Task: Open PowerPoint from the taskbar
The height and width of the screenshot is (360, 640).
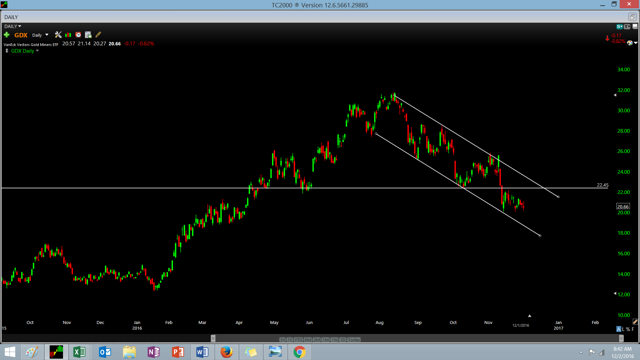Action: pos(178,352)
